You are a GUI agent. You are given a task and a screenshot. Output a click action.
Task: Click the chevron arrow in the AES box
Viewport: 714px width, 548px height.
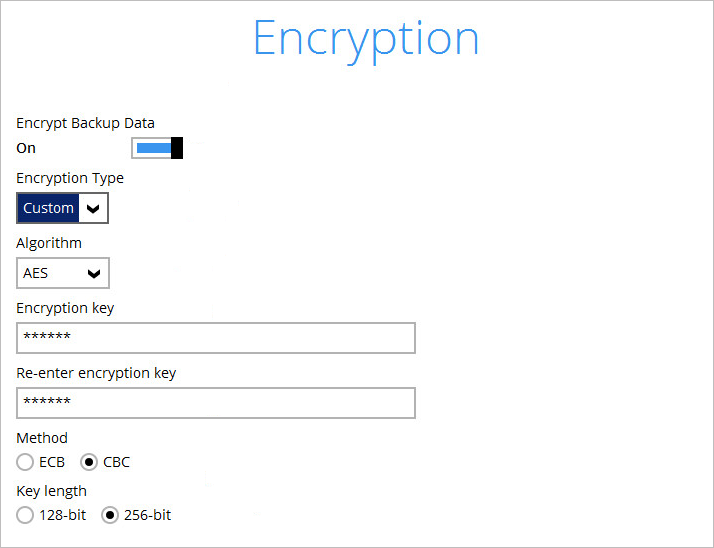pos(94,273)
